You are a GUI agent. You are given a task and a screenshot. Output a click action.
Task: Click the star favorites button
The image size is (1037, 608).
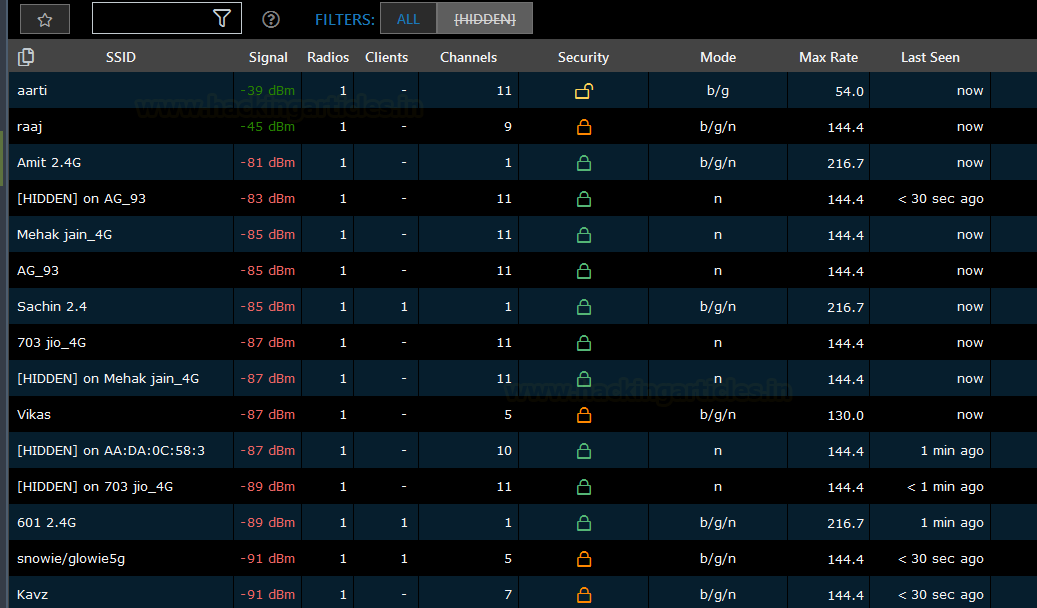(x=45, y=19)
